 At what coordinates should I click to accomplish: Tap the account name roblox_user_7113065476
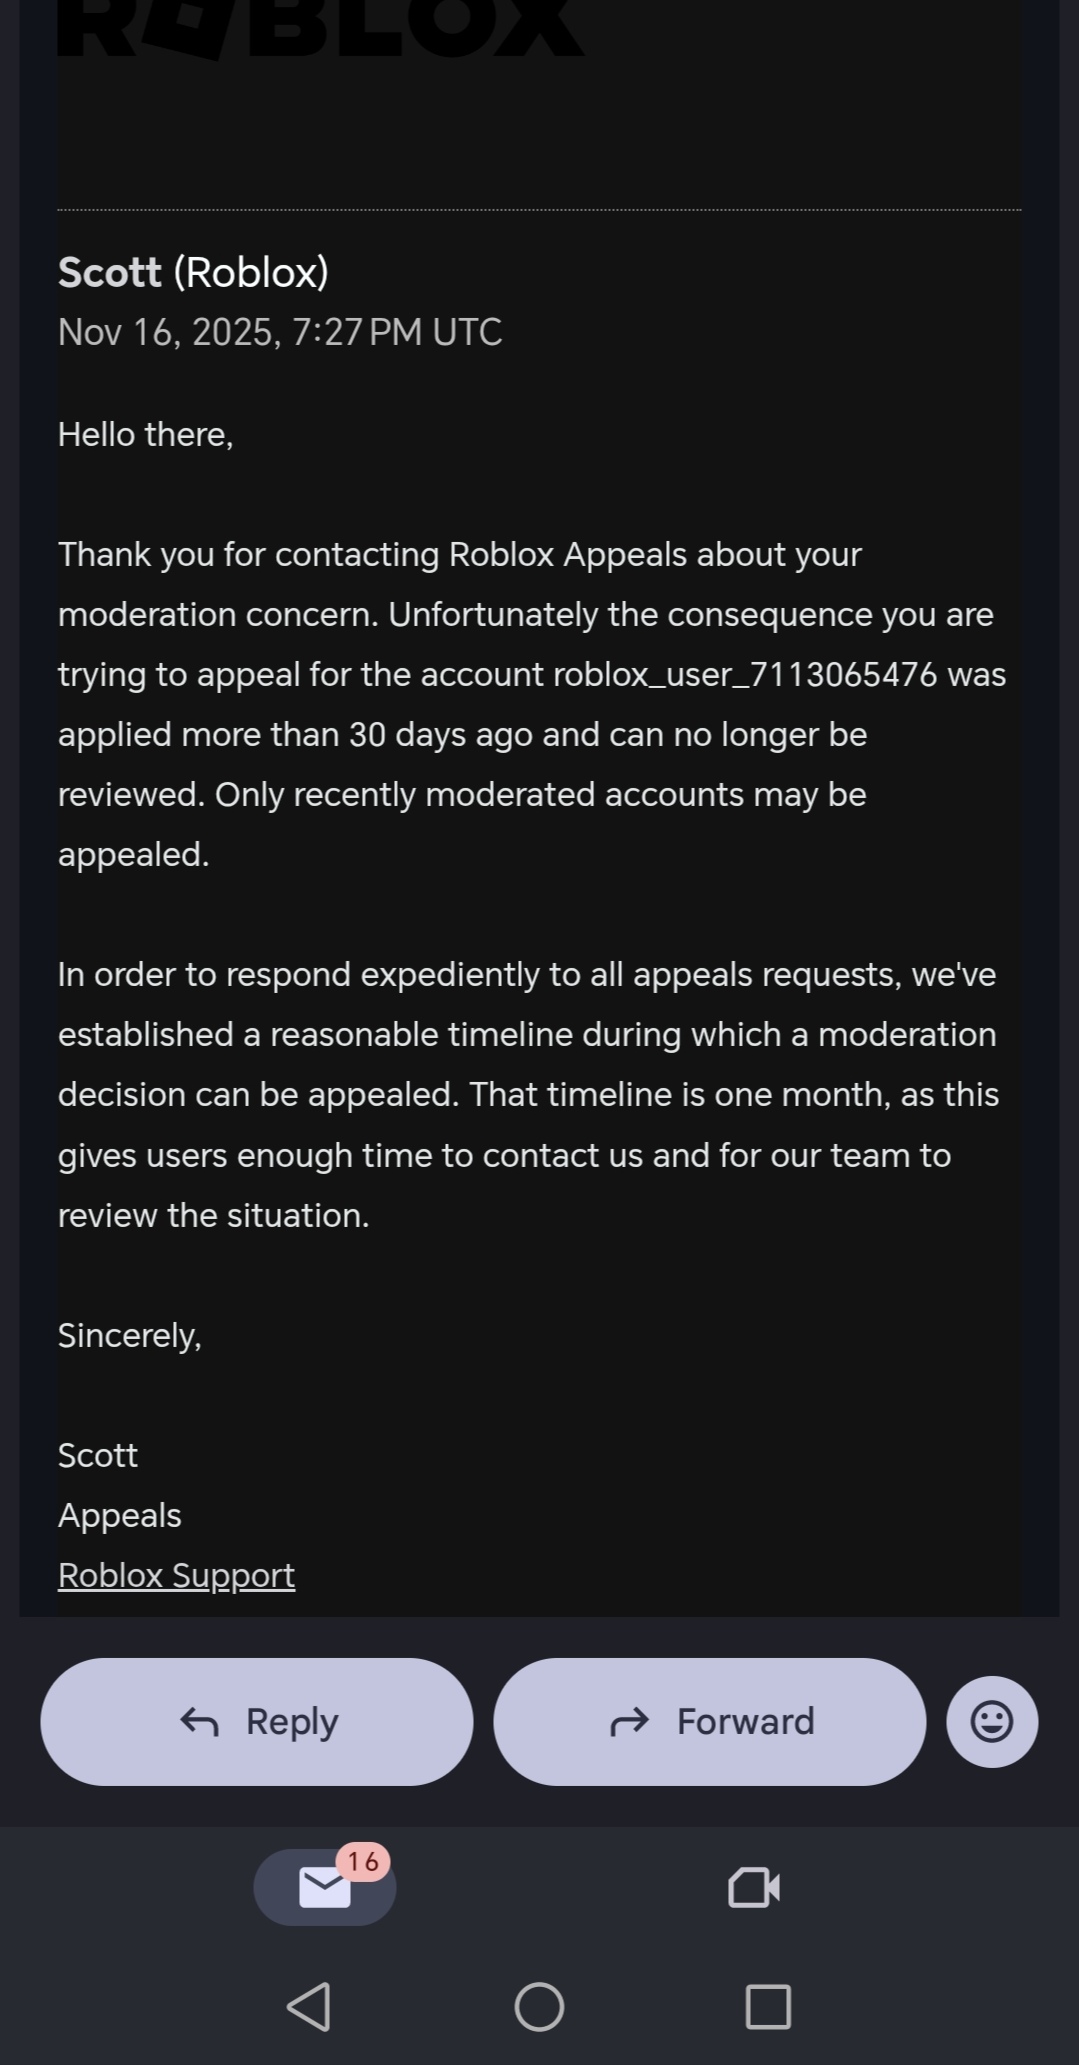pyautogui.click(x=744, y=674)
